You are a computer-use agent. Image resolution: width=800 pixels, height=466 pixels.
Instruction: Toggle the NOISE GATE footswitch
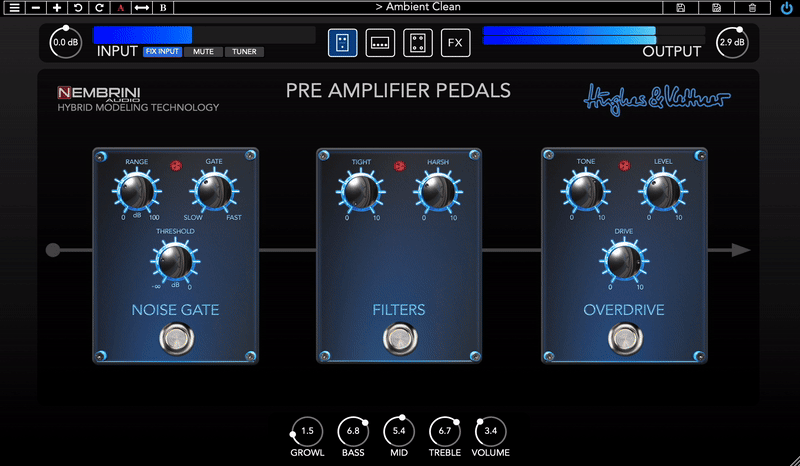(x=177, y=338)
